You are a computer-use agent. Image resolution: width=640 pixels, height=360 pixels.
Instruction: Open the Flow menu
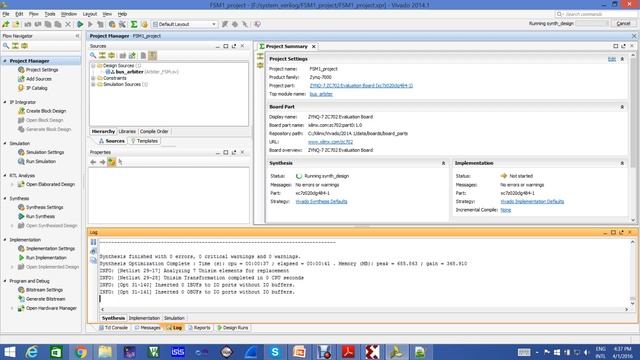33,14
